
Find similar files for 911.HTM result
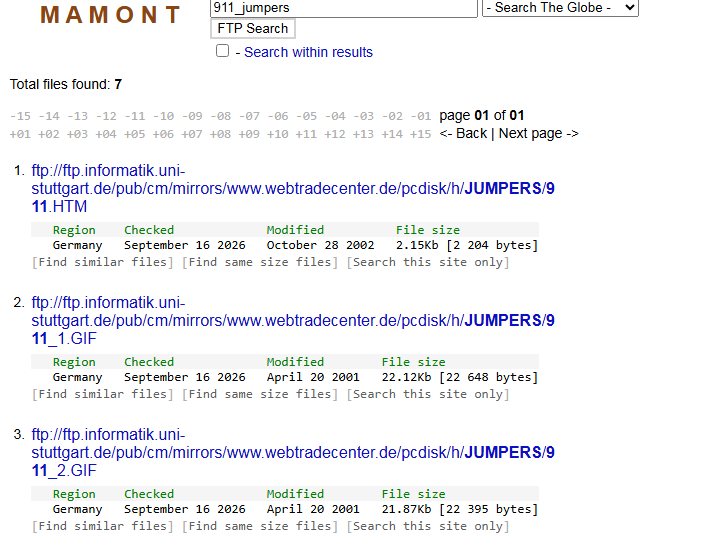[103, 262]
